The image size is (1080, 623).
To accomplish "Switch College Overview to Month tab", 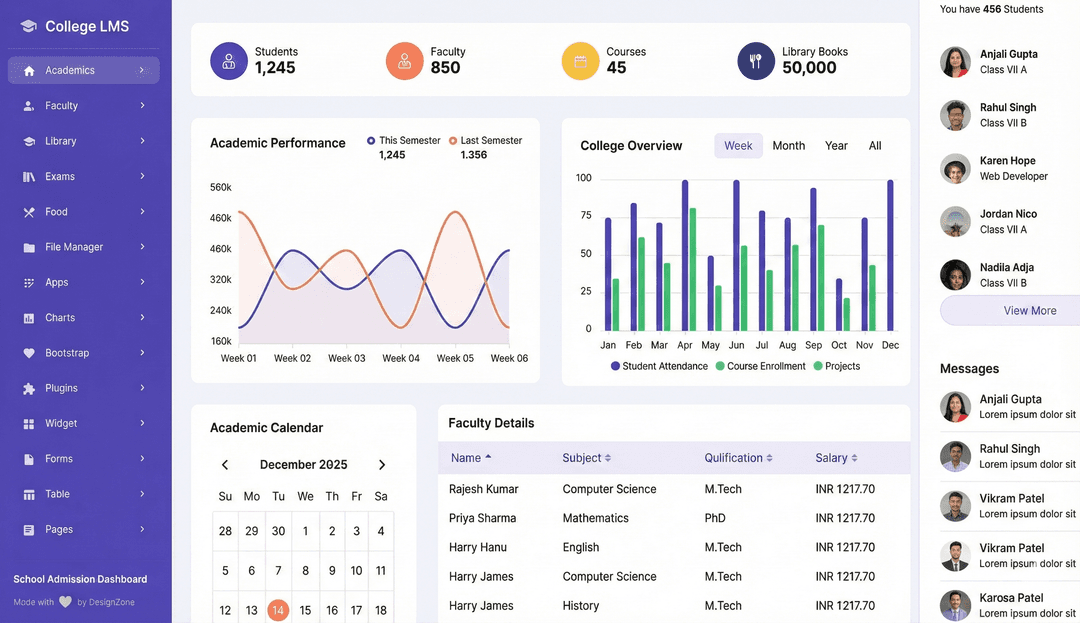I will click(x=788, y=146).
